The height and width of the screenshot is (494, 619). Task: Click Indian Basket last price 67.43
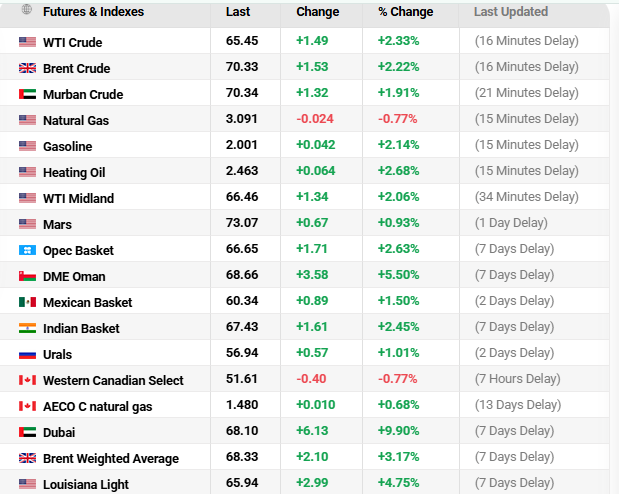tap(242, 327)
